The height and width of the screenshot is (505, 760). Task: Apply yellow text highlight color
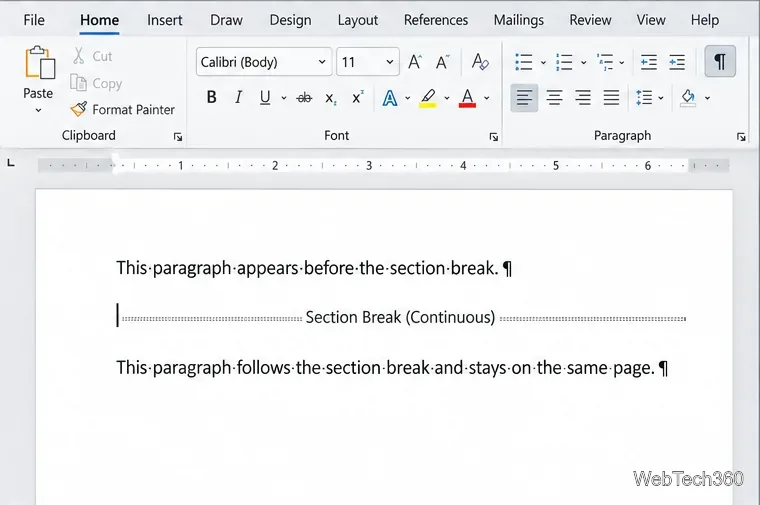coord(428,98)
